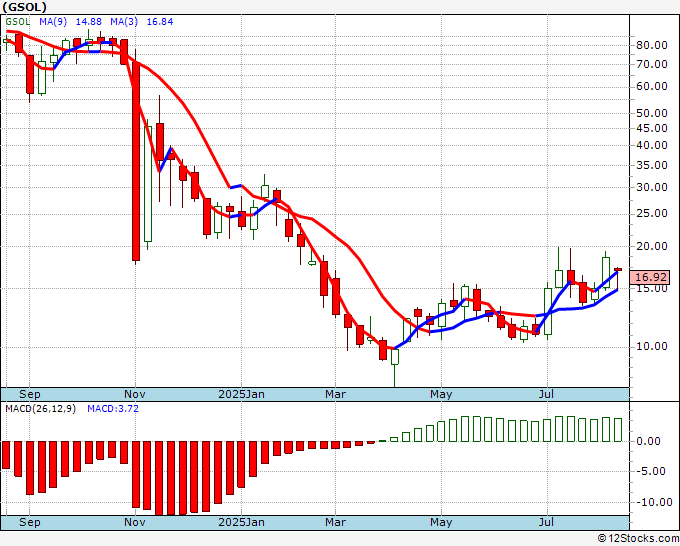Select Nov on the MACD panel time axis
This screenshot has height=546, width=680.
(135, 522)
